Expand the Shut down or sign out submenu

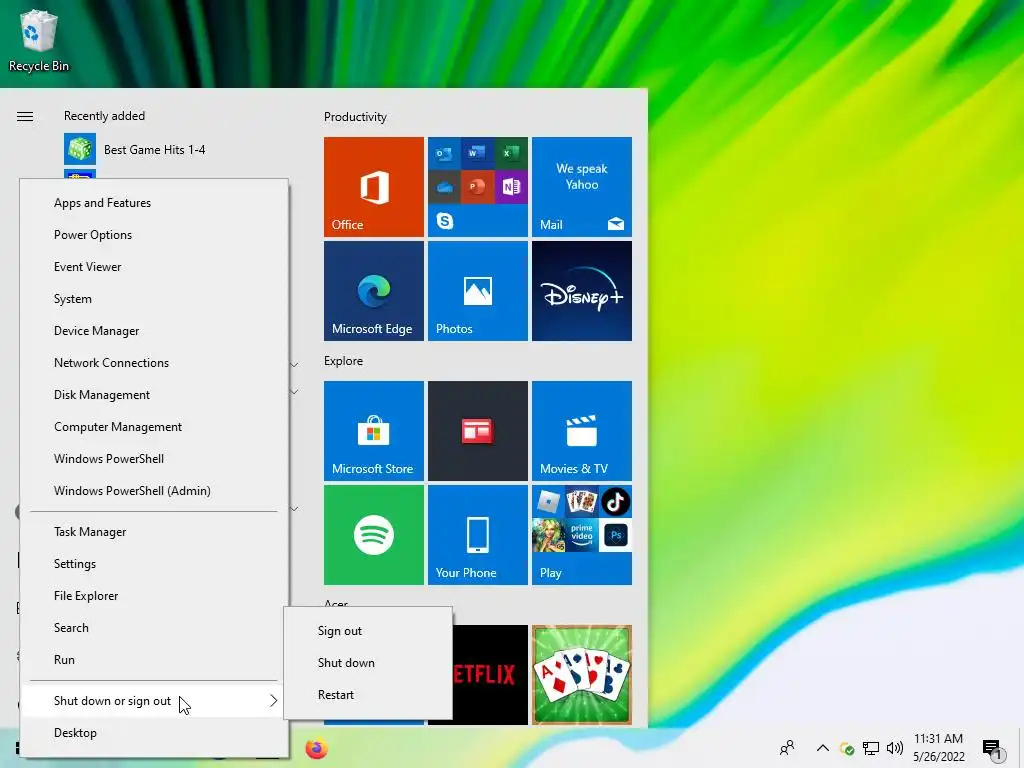[154, 701]
